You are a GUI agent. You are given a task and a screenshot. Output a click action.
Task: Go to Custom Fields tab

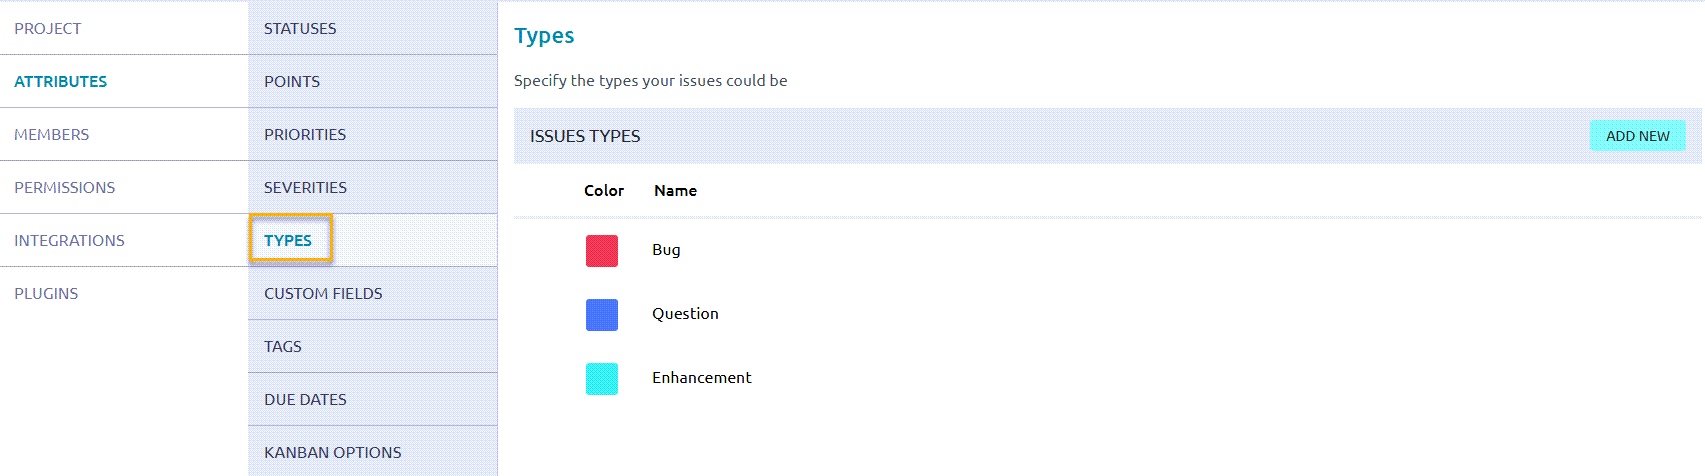323,293
